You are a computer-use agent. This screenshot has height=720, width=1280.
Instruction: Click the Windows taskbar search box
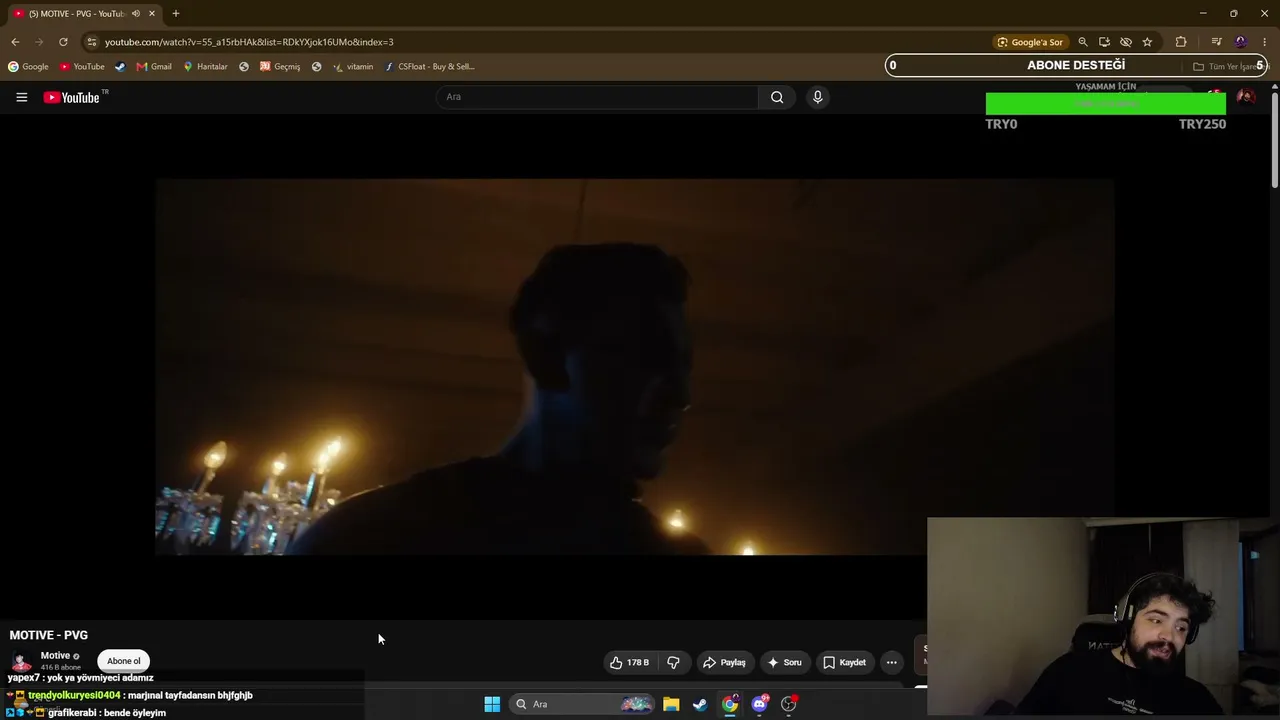point(583,704)
